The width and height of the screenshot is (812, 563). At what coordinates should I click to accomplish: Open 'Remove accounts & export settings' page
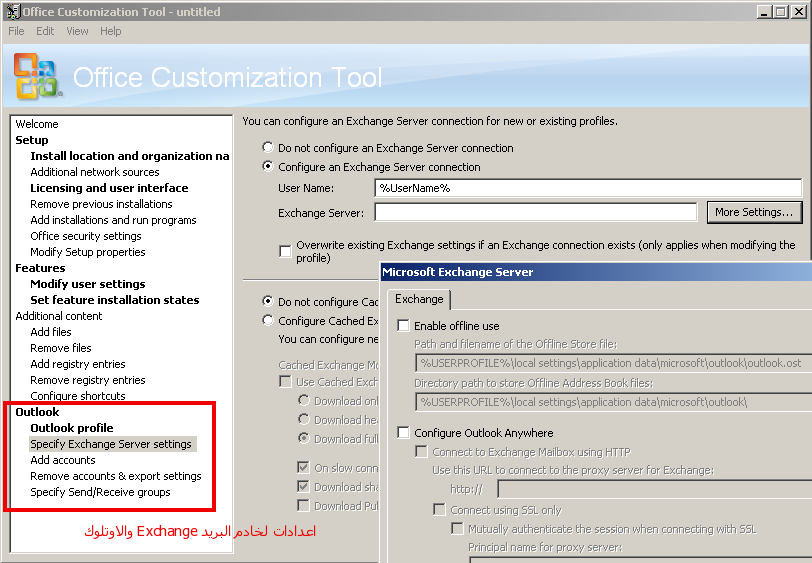click(x=115, y=476)
